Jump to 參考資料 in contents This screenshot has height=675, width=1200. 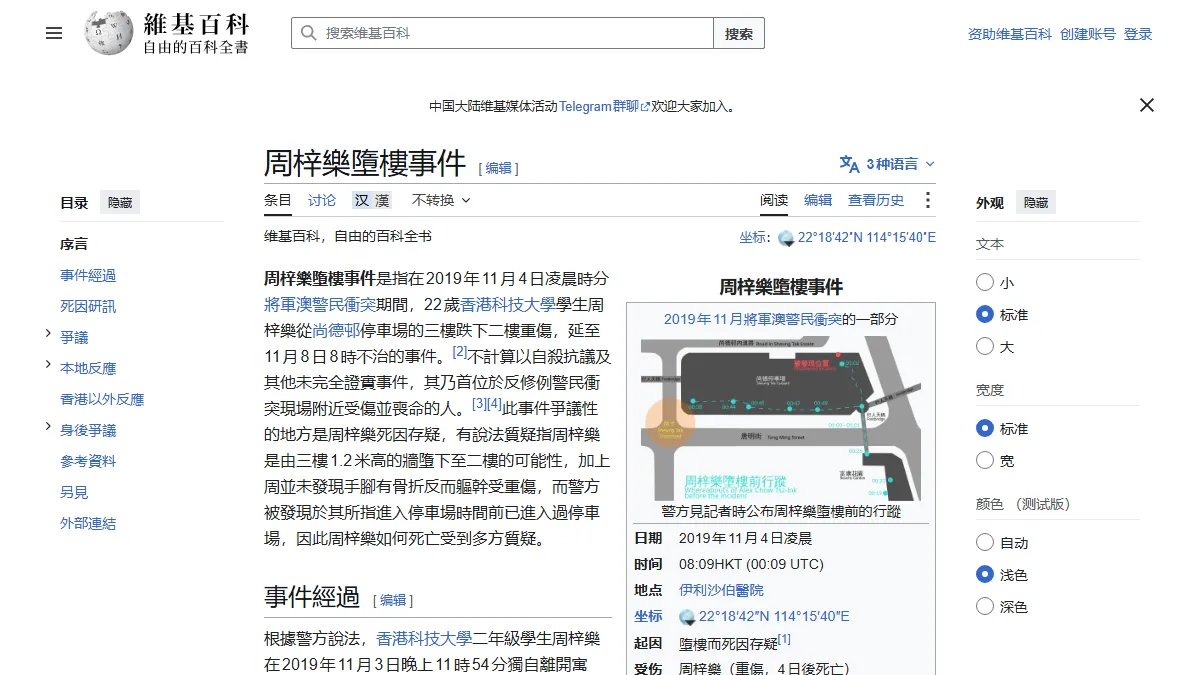click(88, 461)
